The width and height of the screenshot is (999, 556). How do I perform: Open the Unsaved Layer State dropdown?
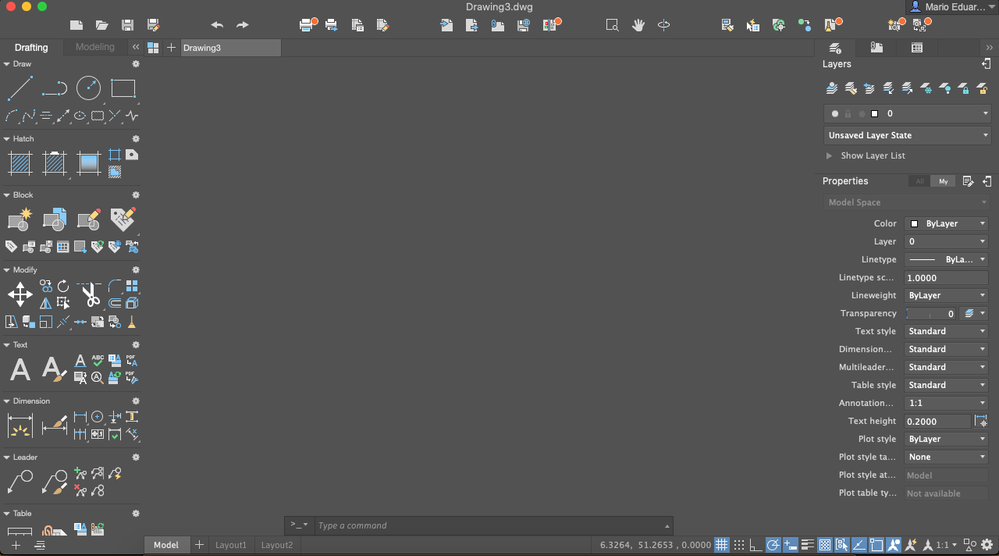907,135
